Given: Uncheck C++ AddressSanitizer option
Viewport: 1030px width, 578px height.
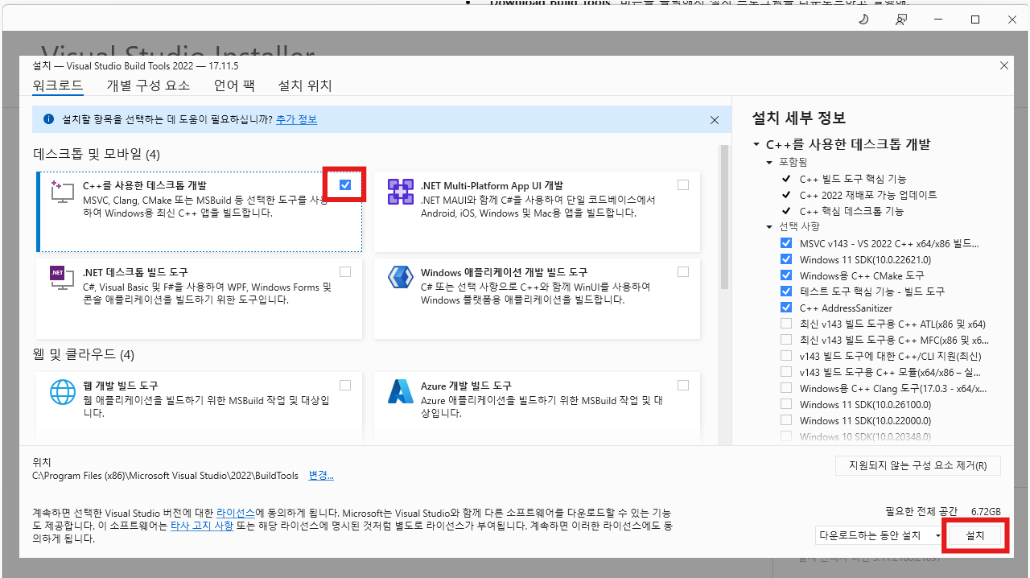Looking at the screenshot, I should click(786, 307).
